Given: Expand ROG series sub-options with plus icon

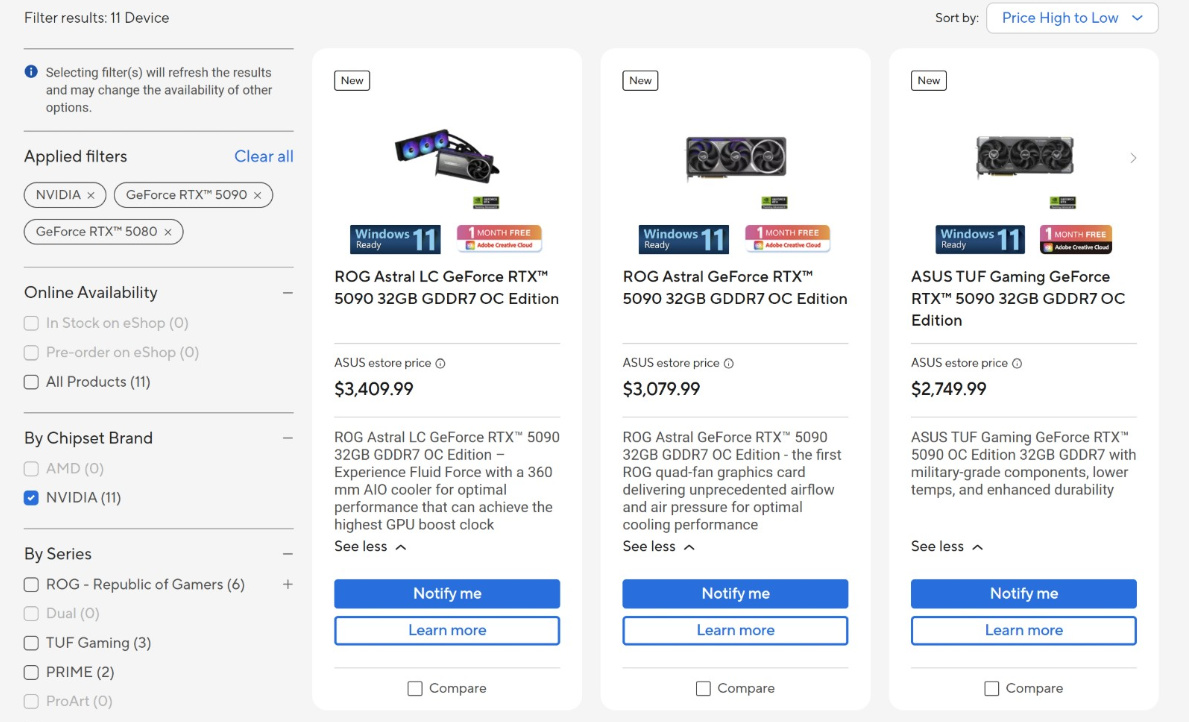Looking at the screenshot, I should point(288,584).
